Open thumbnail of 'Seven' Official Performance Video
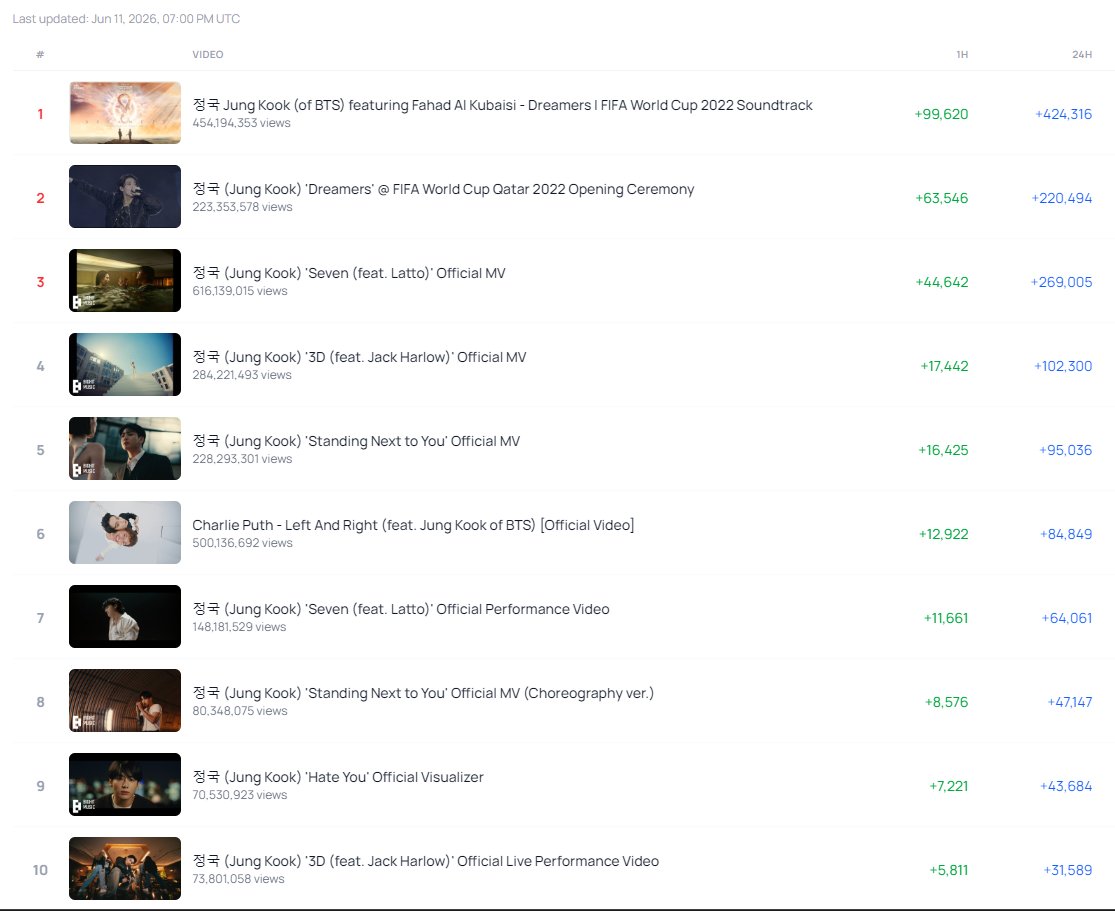This screenshot has height=911, width=1115. pyautogui.click(x=124, y=616)
